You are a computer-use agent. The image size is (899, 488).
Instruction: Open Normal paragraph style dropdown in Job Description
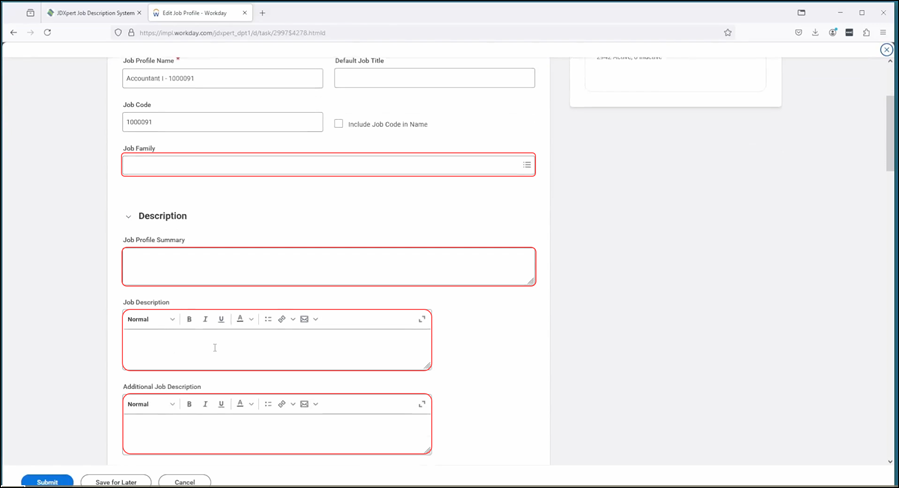[151, 320]
